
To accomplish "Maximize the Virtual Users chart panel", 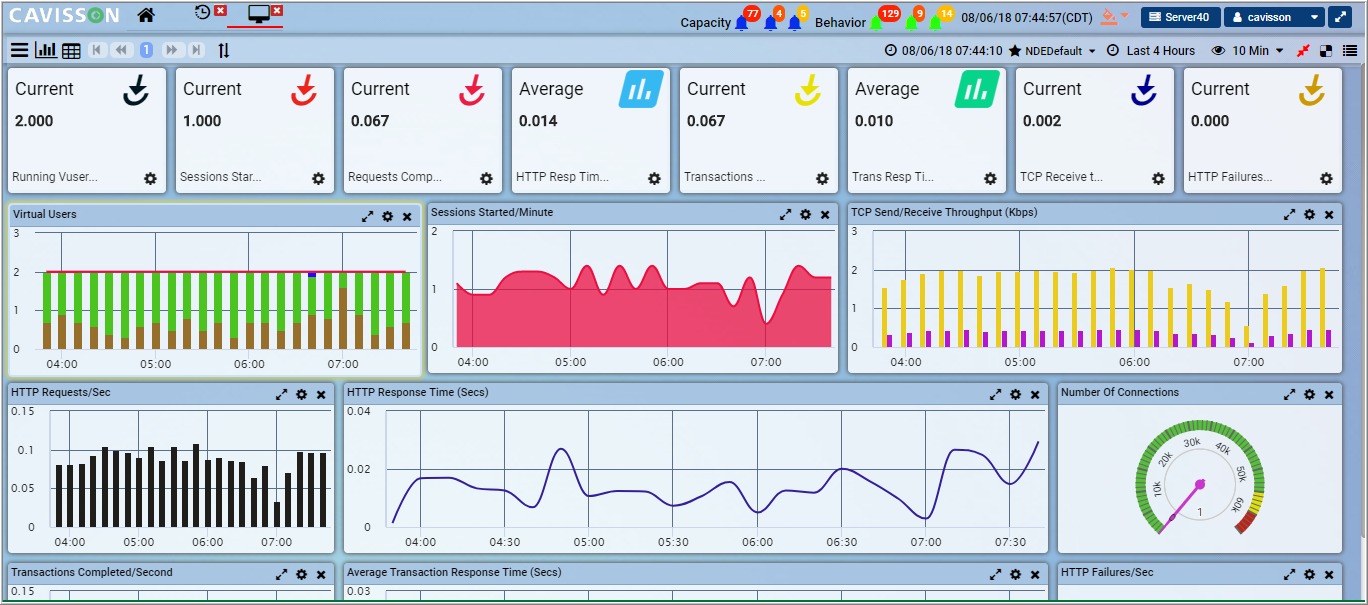I will click(x=367, y=215).
